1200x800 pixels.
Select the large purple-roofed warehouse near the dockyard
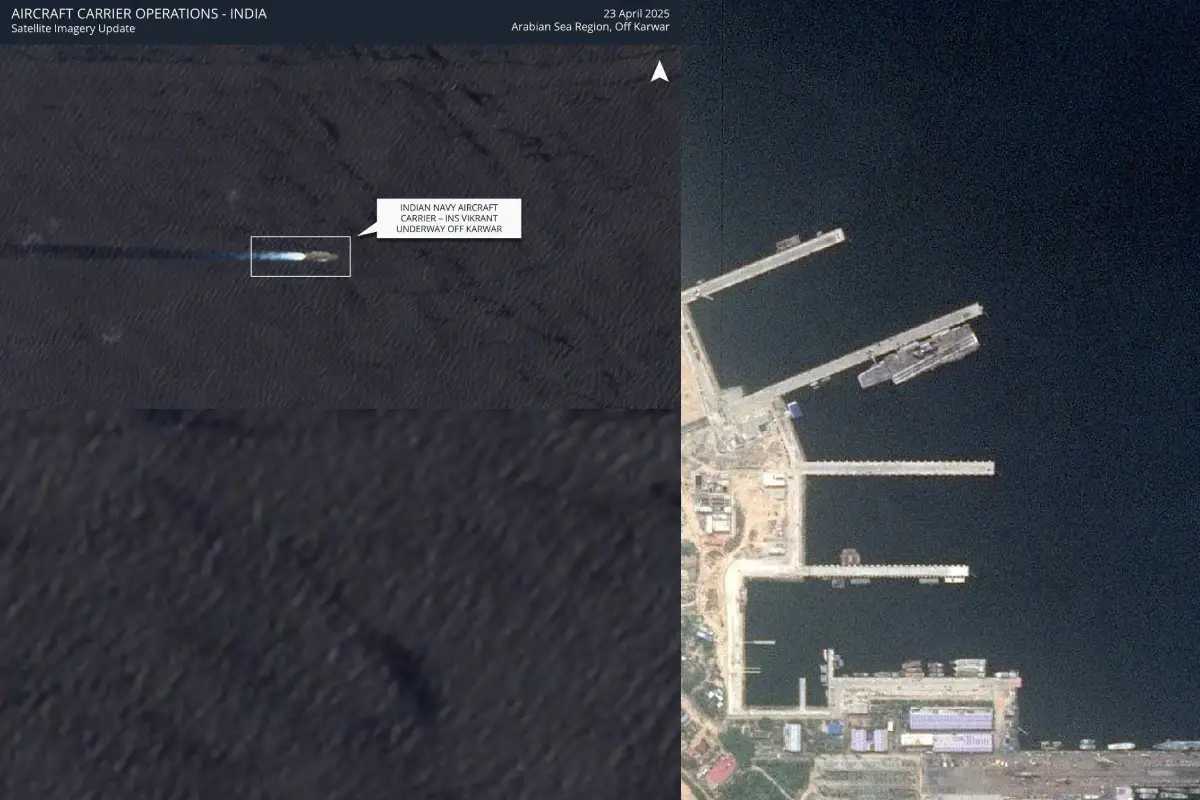(950, 720)
